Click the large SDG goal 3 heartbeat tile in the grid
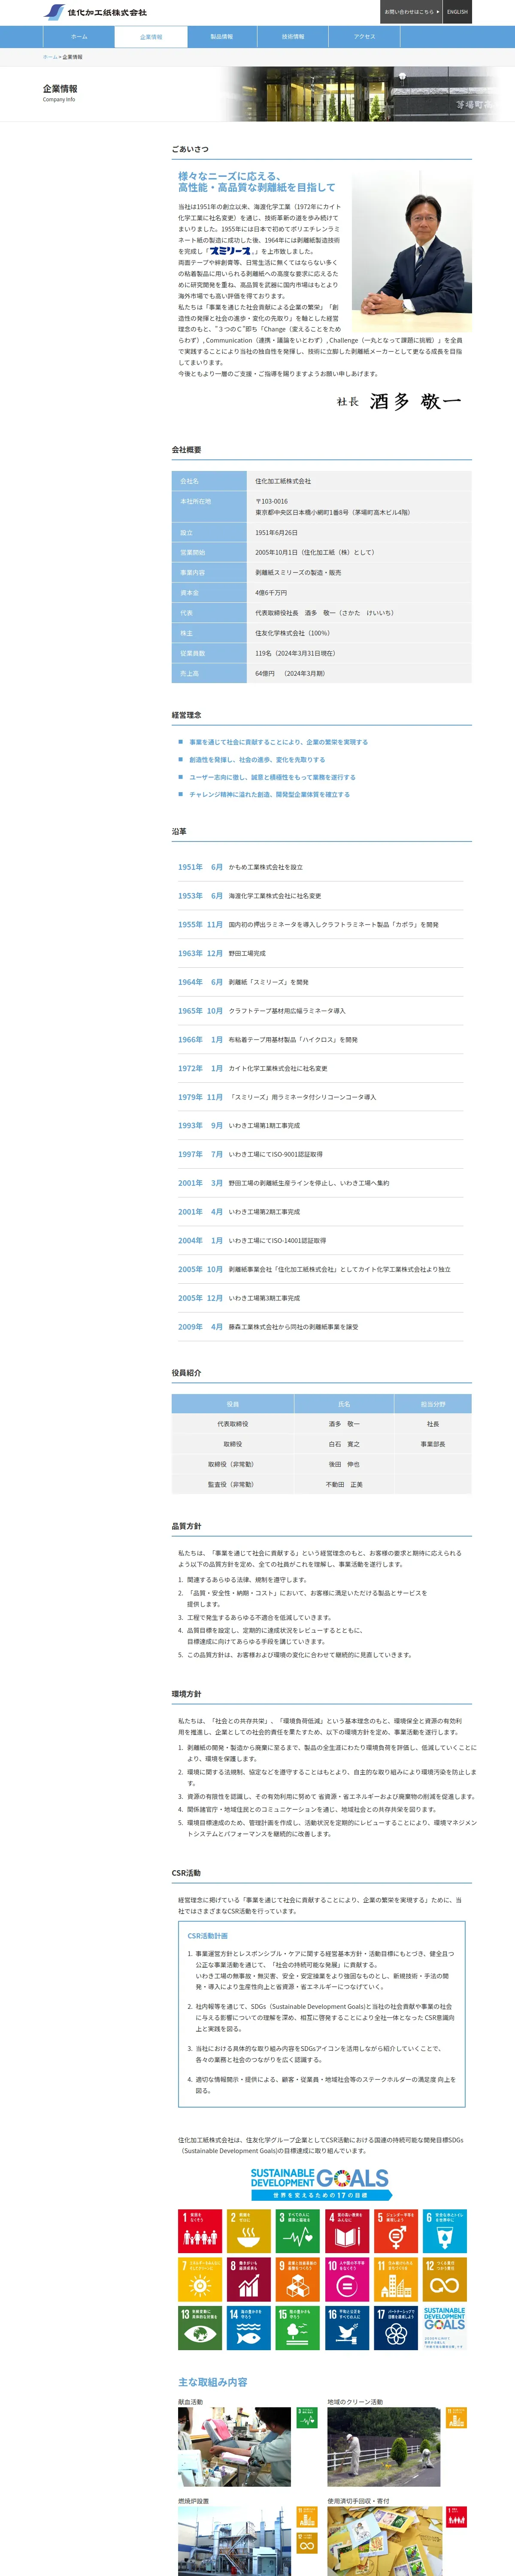Image resolution: width=515 pixels, height=2576 pixels. point(298,2231)
